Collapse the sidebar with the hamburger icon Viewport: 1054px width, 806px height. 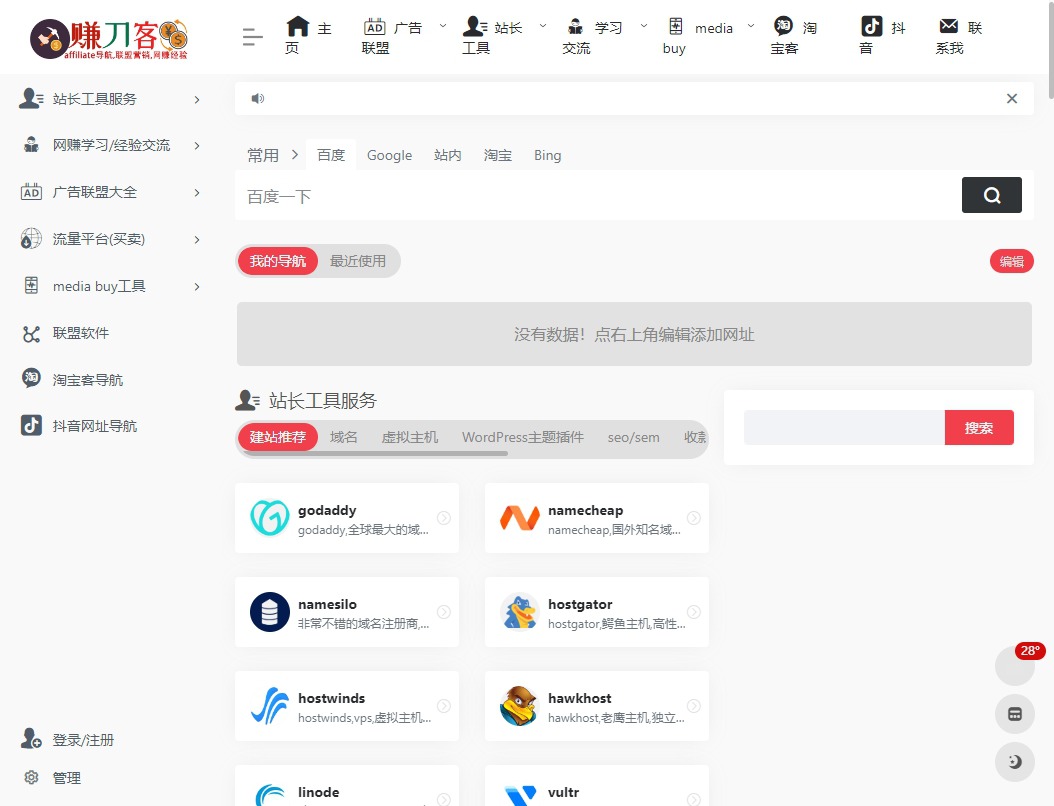pyautogui.click(x=252, y=37)
